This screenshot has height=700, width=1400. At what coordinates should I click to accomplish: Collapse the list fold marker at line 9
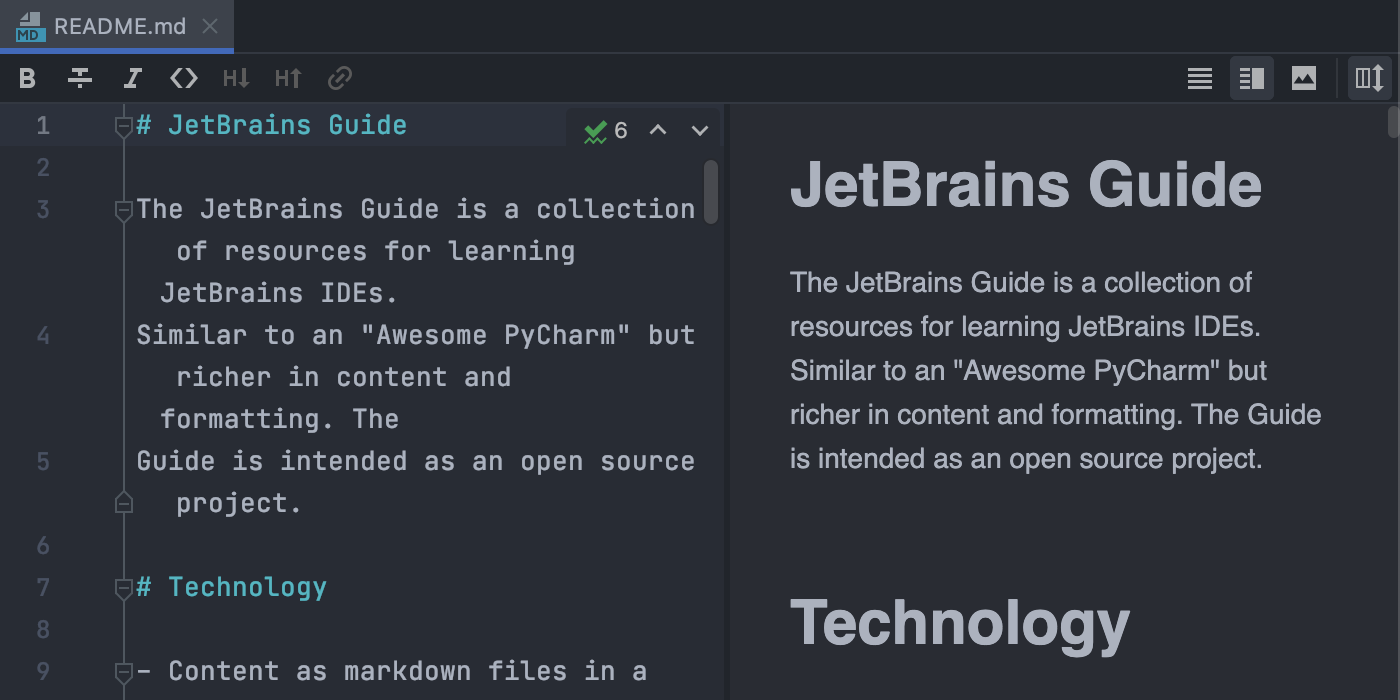[x=124, y=673]
